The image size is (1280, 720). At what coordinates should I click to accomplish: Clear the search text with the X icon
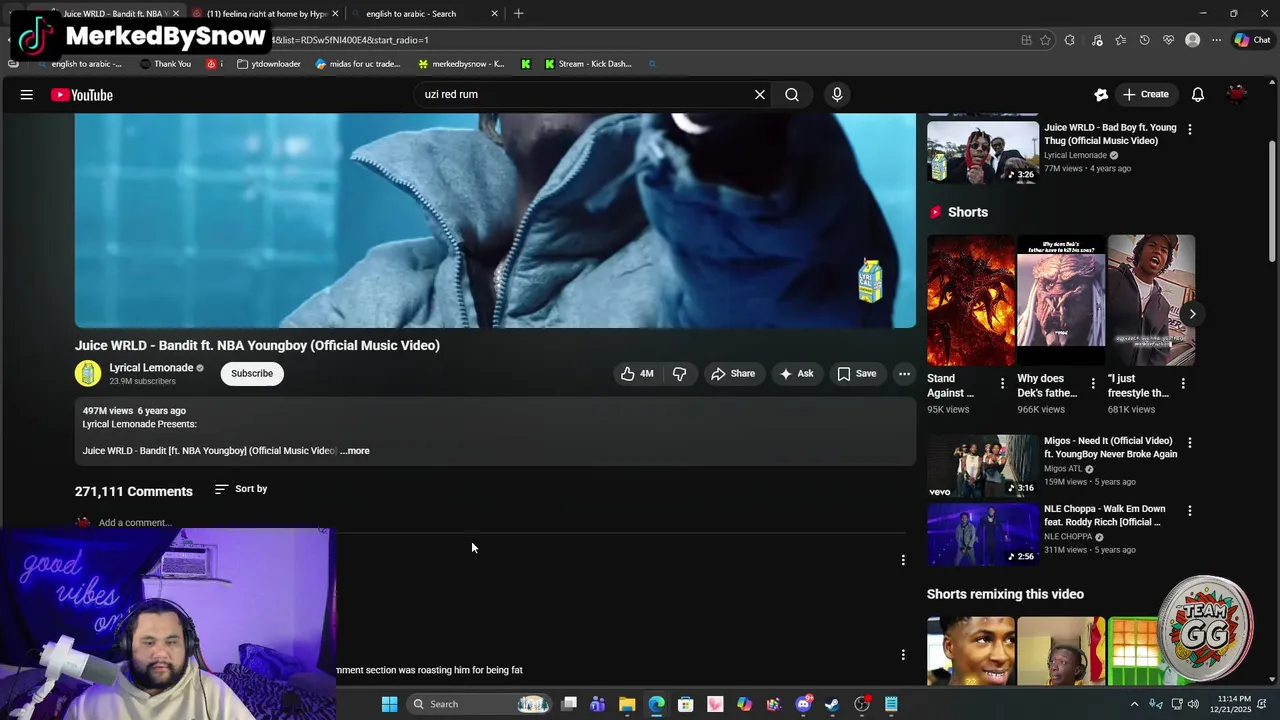coord(760,95)
